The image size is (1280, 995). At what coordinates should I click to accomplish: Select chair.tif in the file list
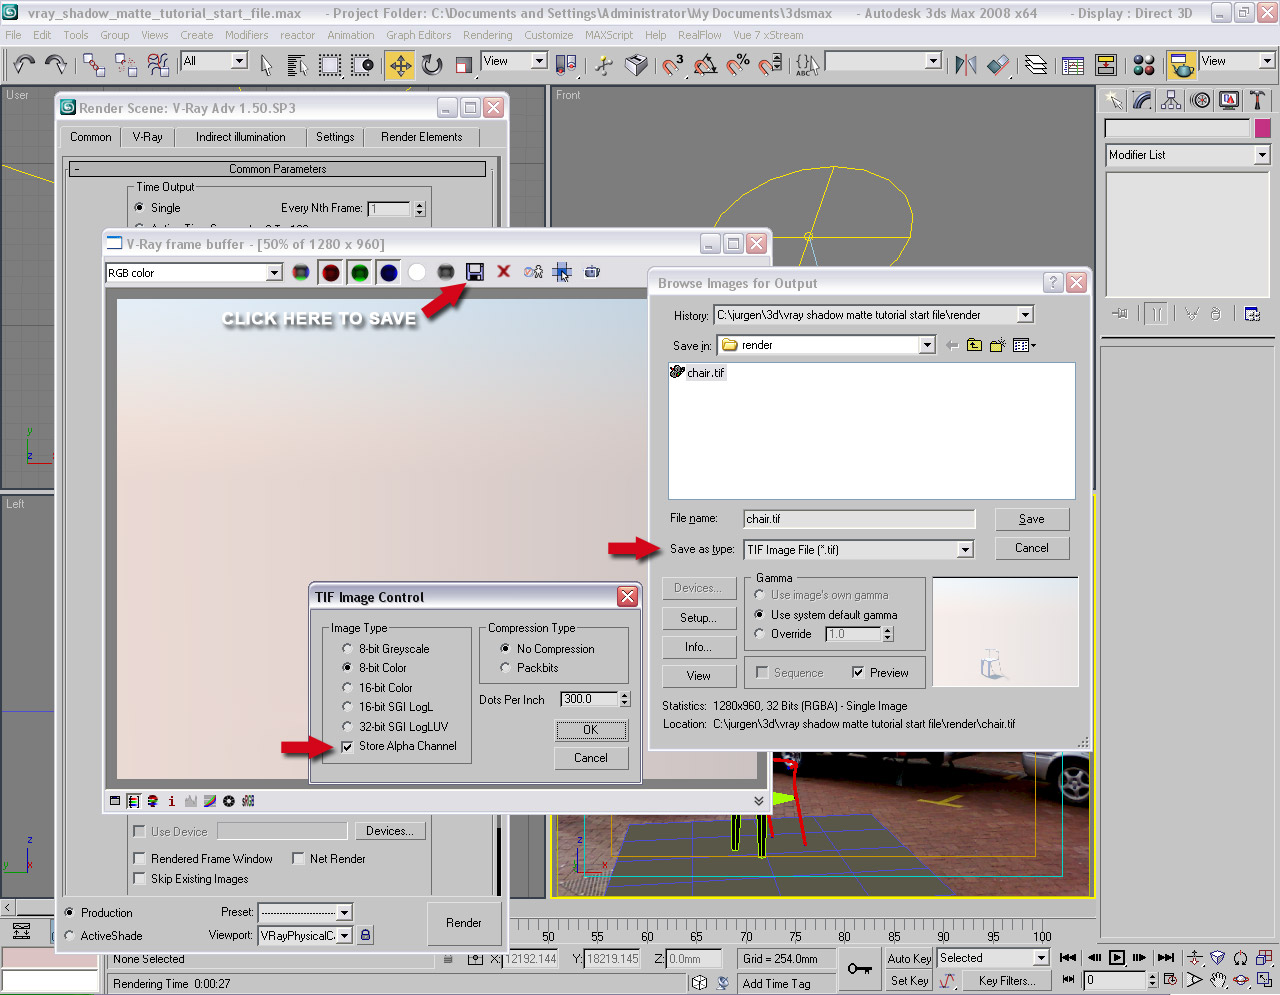pos(704,372)
